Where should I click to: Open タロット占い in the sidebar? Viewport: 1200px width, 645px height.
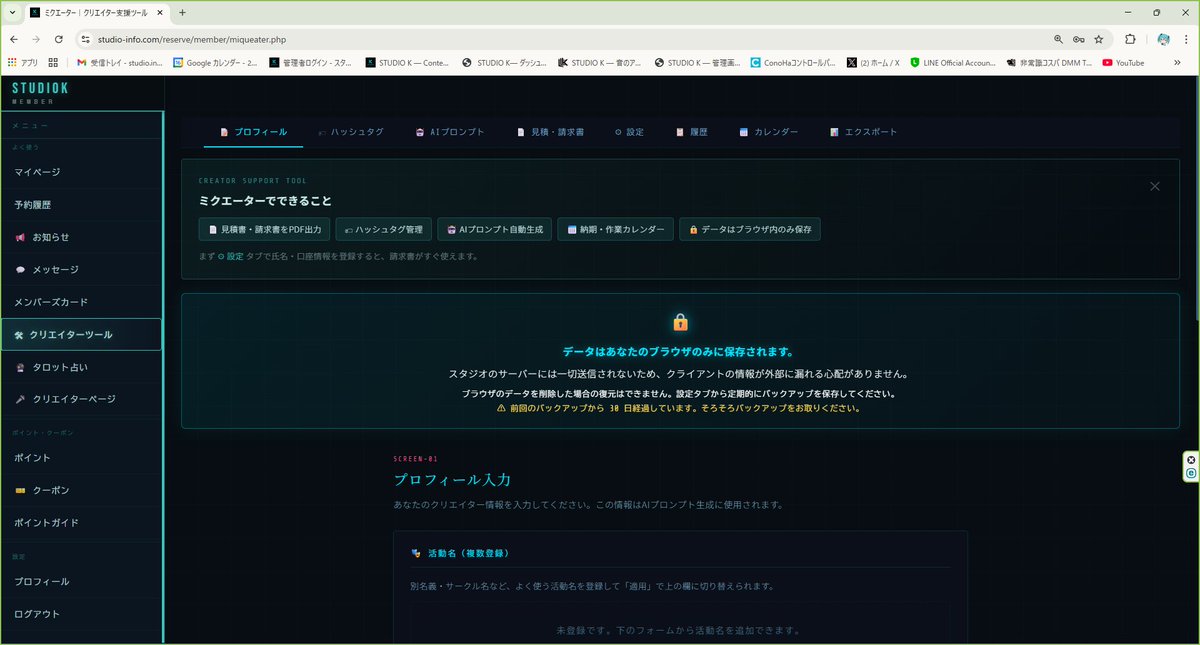[x=81, y=367]
